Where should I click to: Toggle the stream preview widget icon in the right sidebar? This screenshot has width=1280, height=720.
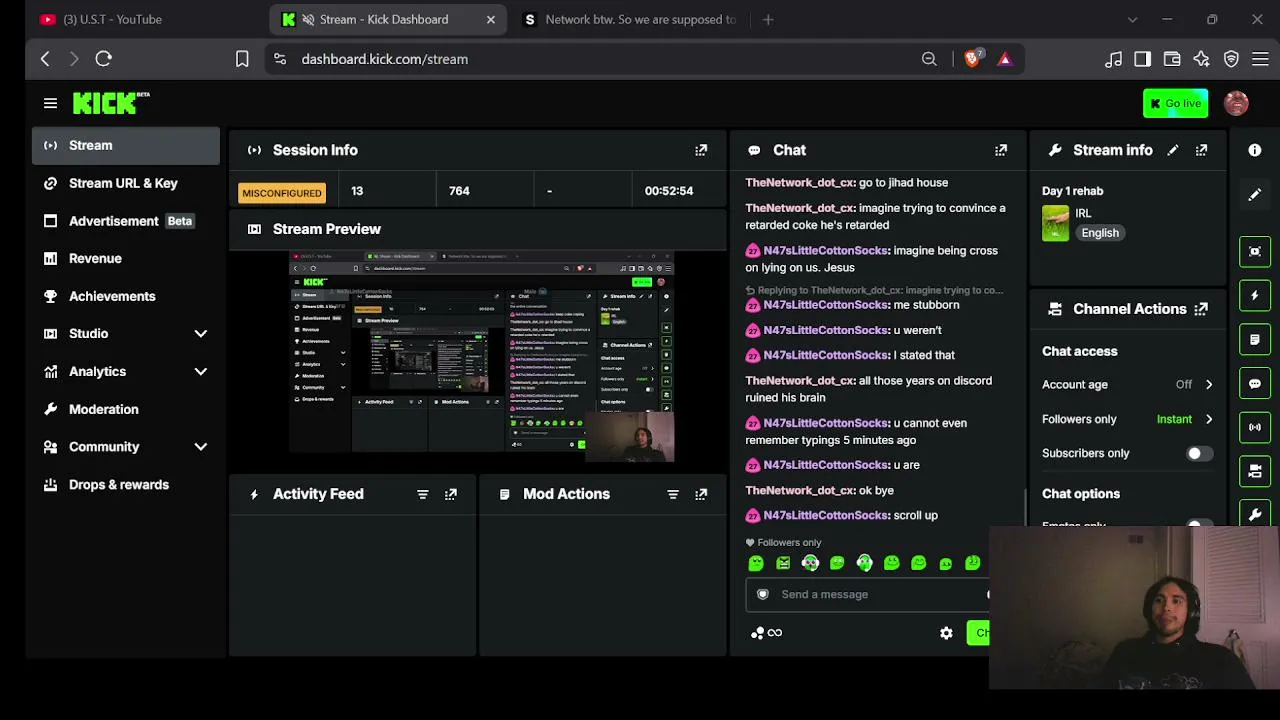pyautogui.click(x=1255, y=251)
